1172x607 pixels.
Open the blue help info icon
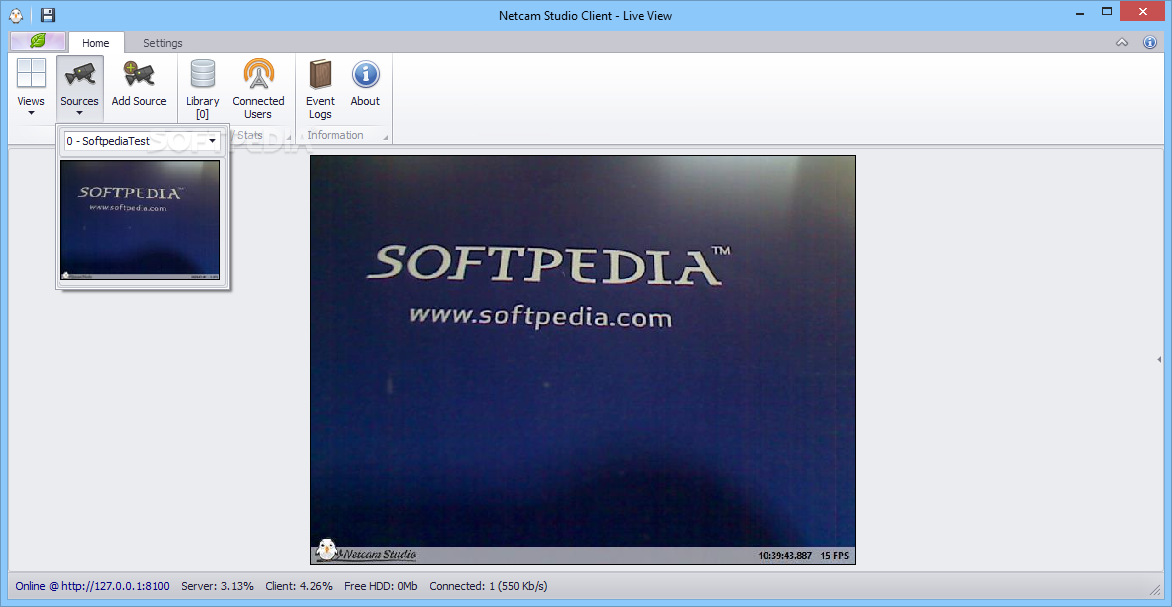1150,43
